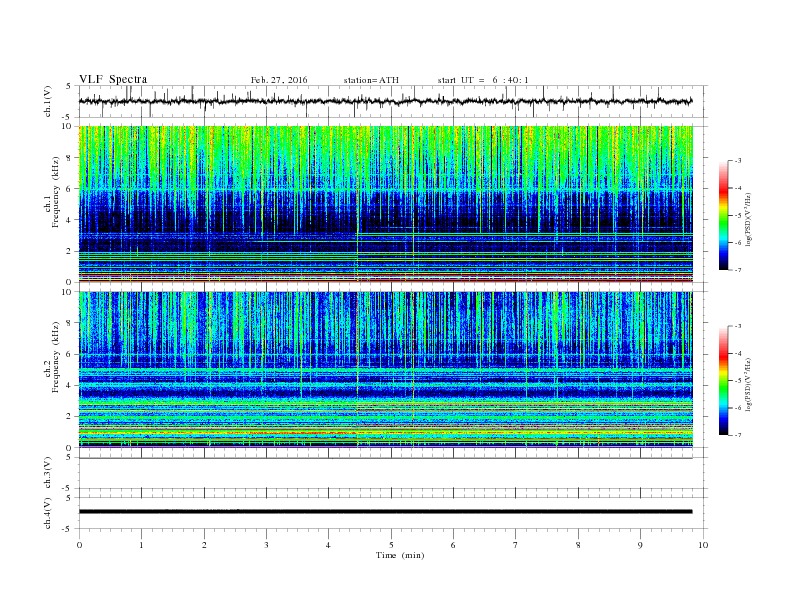Click the ch.1 voltage waveform trace
The image size is (792, 612).
[x=386, y=101]
